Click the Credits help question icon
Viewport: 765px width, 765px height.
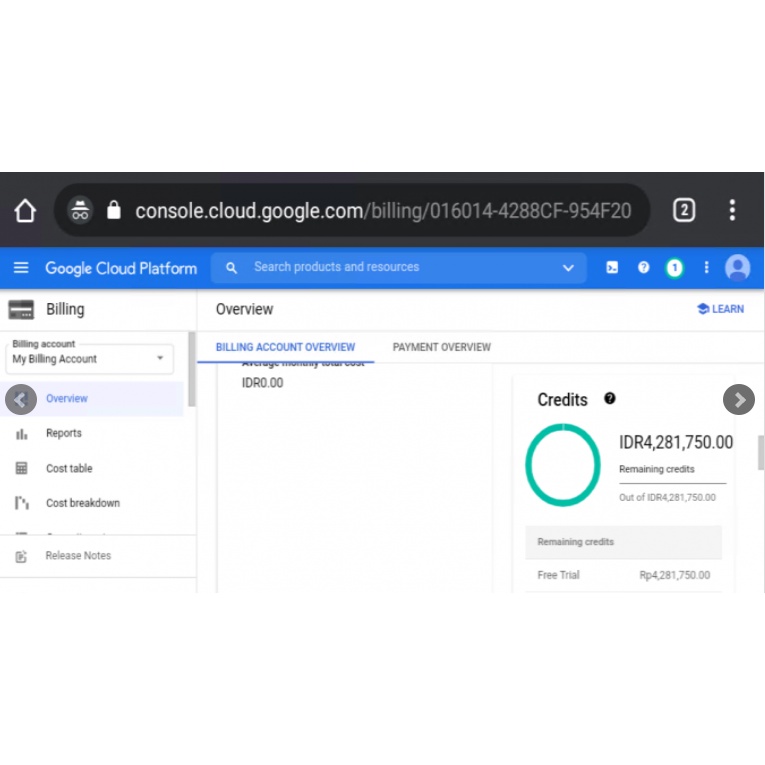[609, 399]
